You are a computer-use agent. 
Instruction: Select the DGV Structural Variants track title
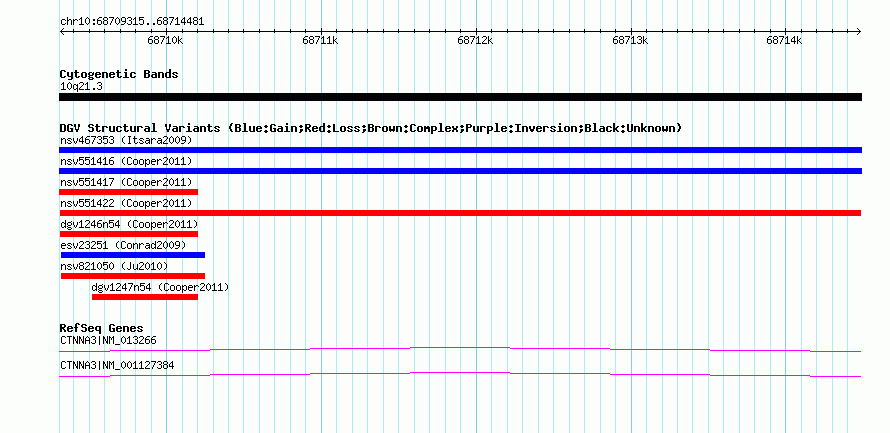[371, 128]
